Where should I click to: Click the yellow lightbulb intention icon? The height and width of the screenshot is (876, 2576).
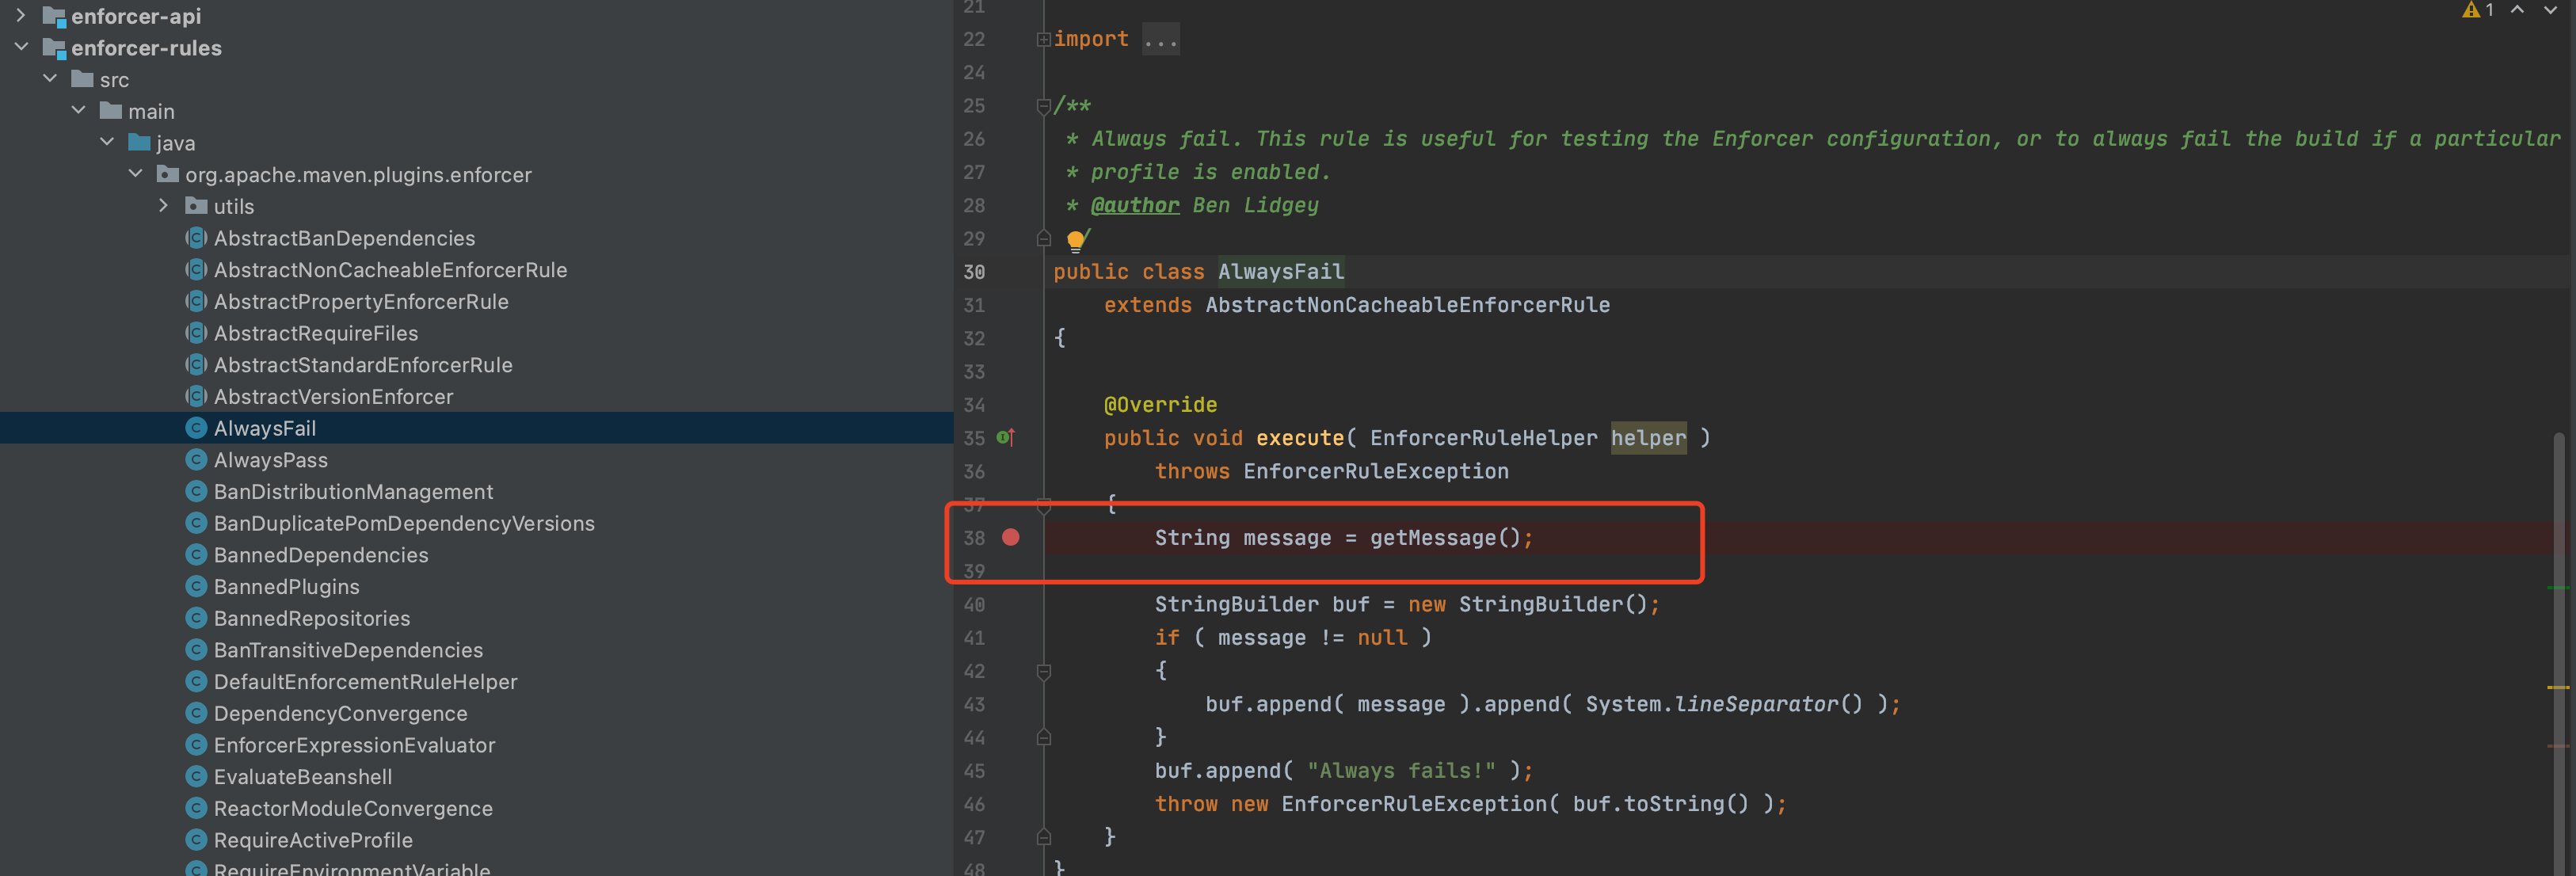pos(1075,240)
